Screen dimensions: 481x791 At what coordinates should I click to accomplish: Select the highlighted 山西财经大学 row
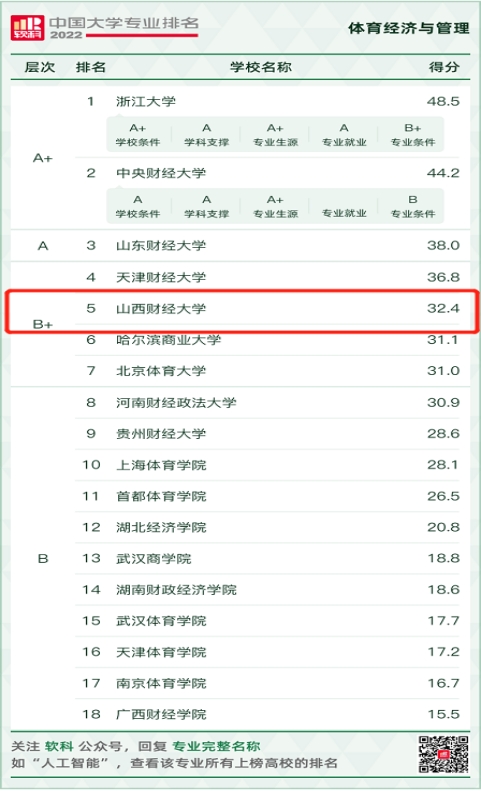pos(241,310)
